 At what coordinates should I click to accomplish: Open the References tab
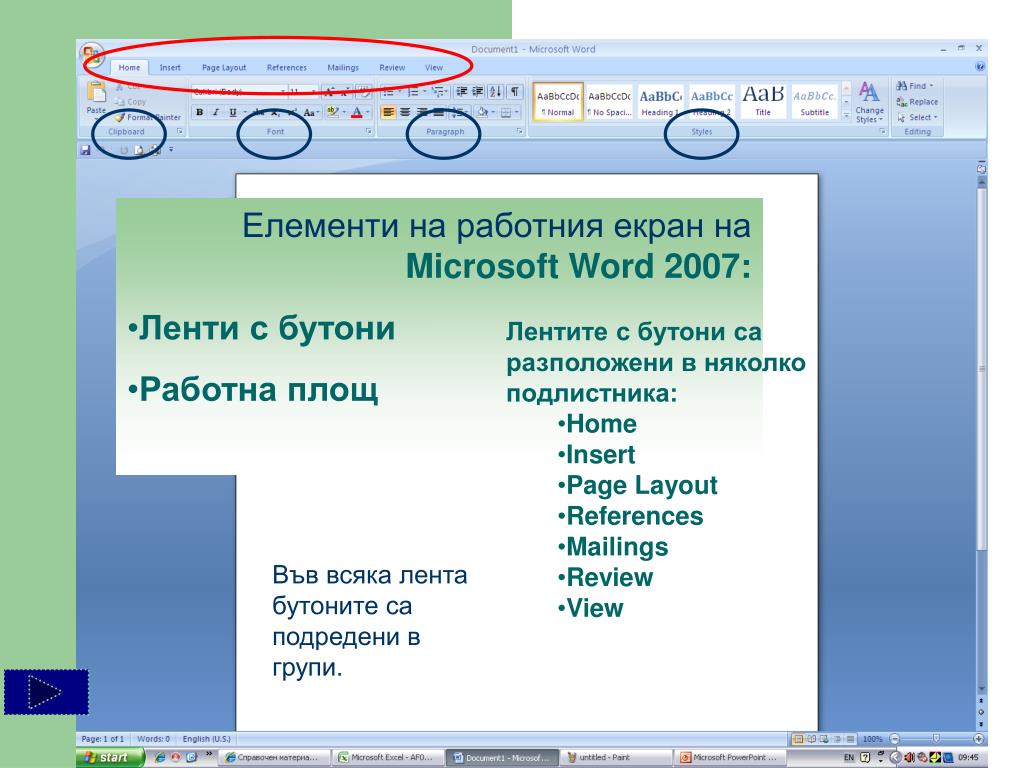pos(287,67)
